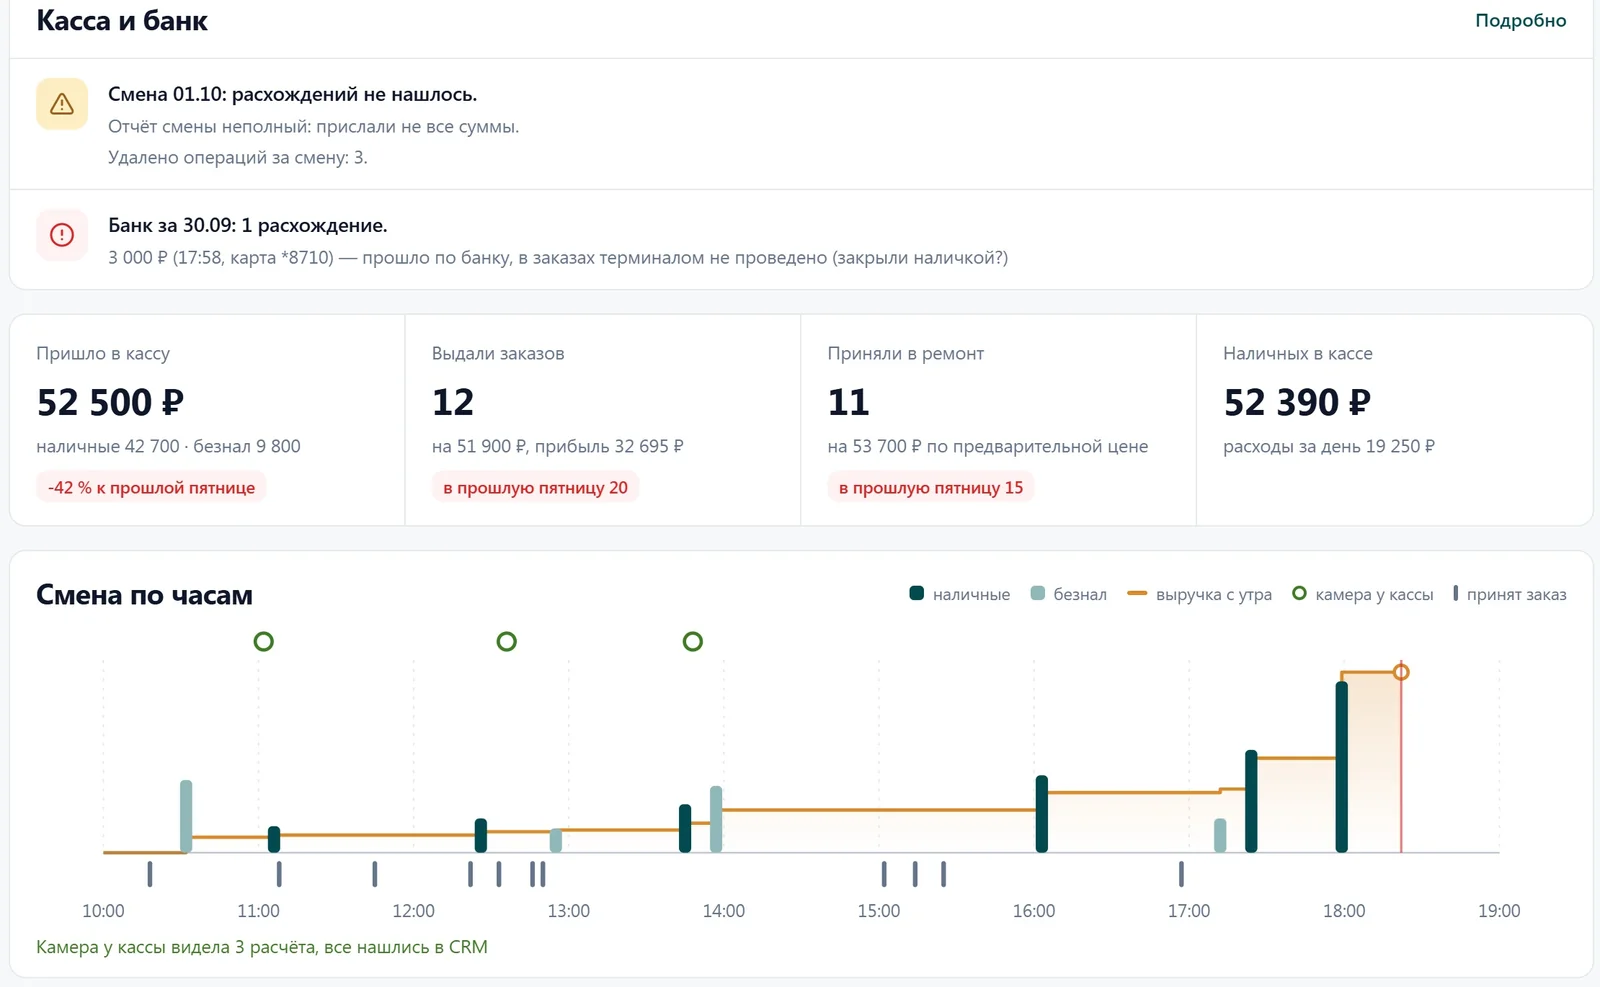Click the first camera circle marker near 11:00
Viewport: 1600px width, 987px height.
(x=264, y=641)
